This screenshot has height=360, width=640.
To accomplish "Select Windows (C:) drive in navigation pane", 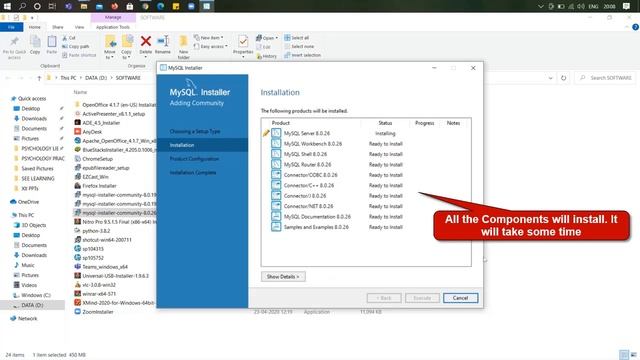I will click(36, 295).
